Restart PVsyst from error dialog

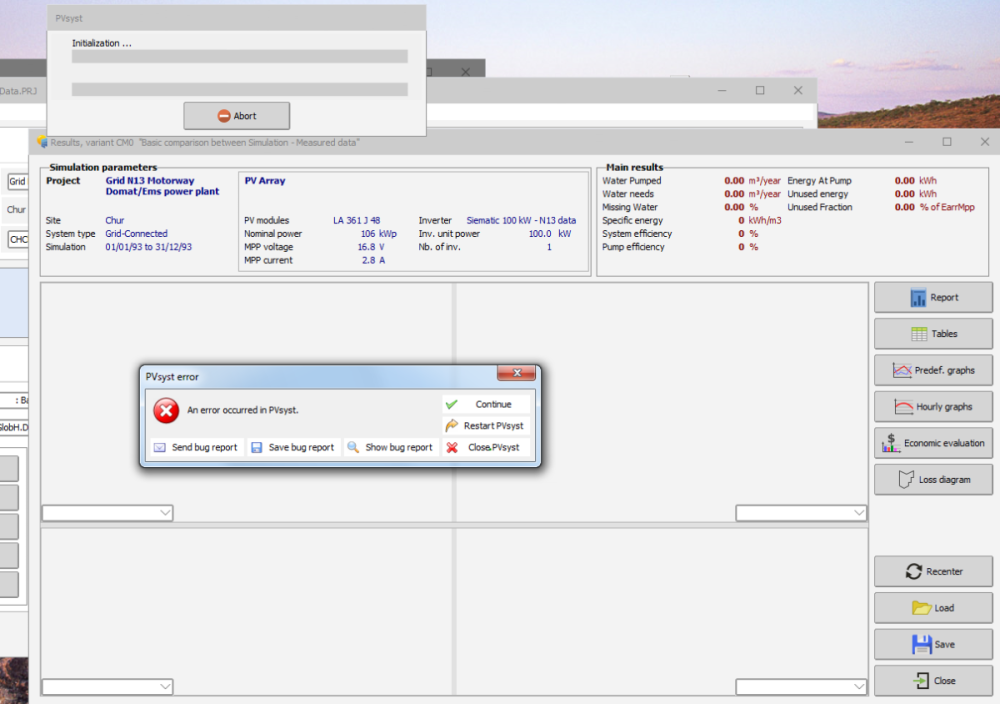(485, 426)
